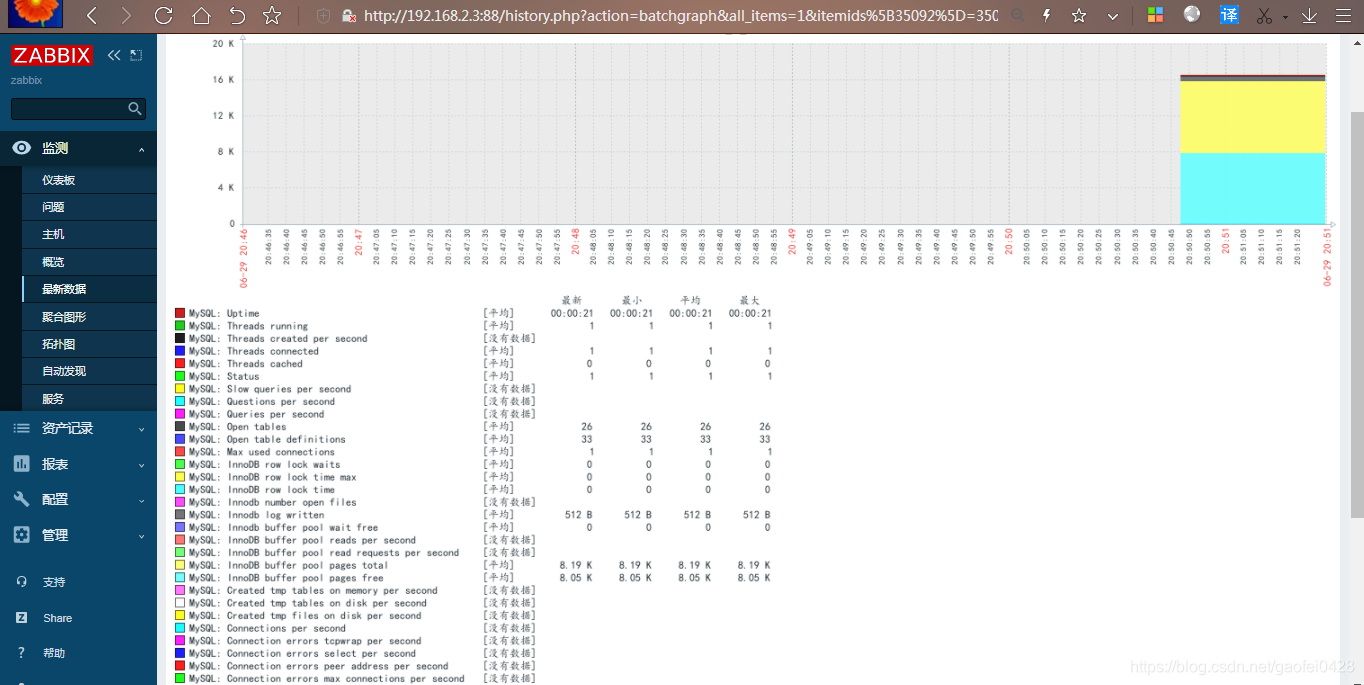Toggle sidebar auto-hide icon
Screen dimensions: 1364x685
tap(136, 56)
